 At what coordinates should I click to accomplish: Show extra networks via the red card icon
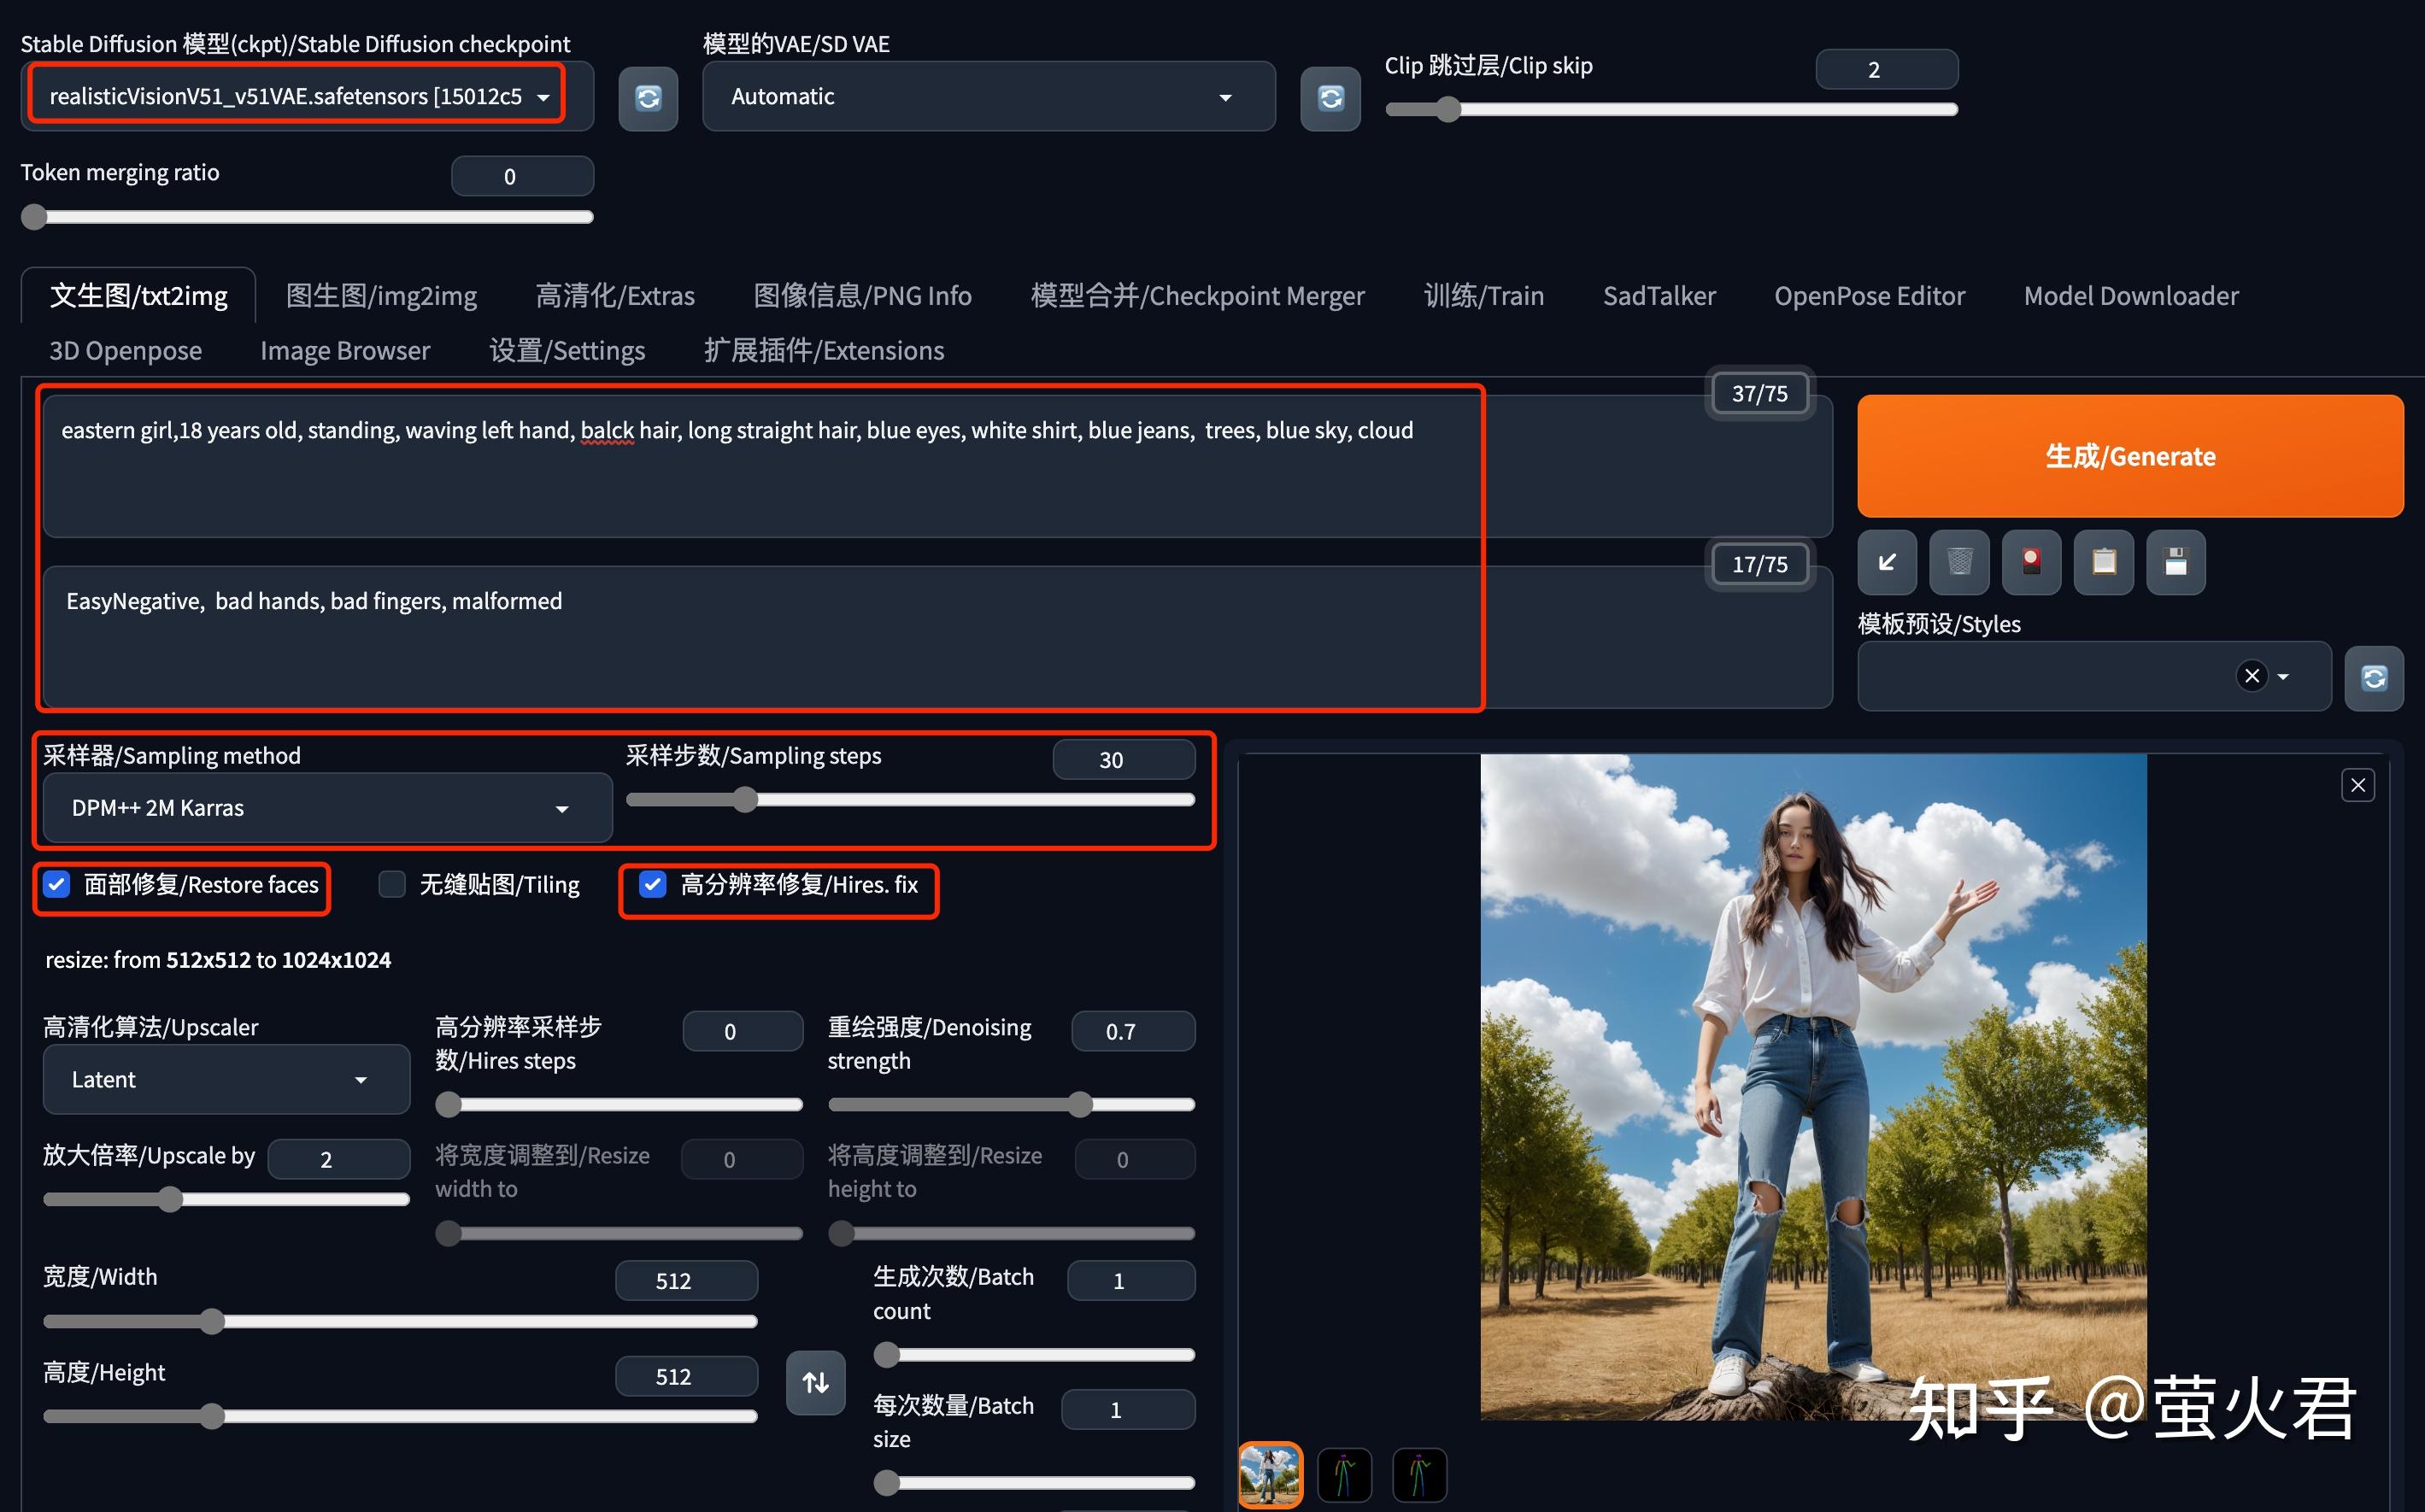[2031, 562]
